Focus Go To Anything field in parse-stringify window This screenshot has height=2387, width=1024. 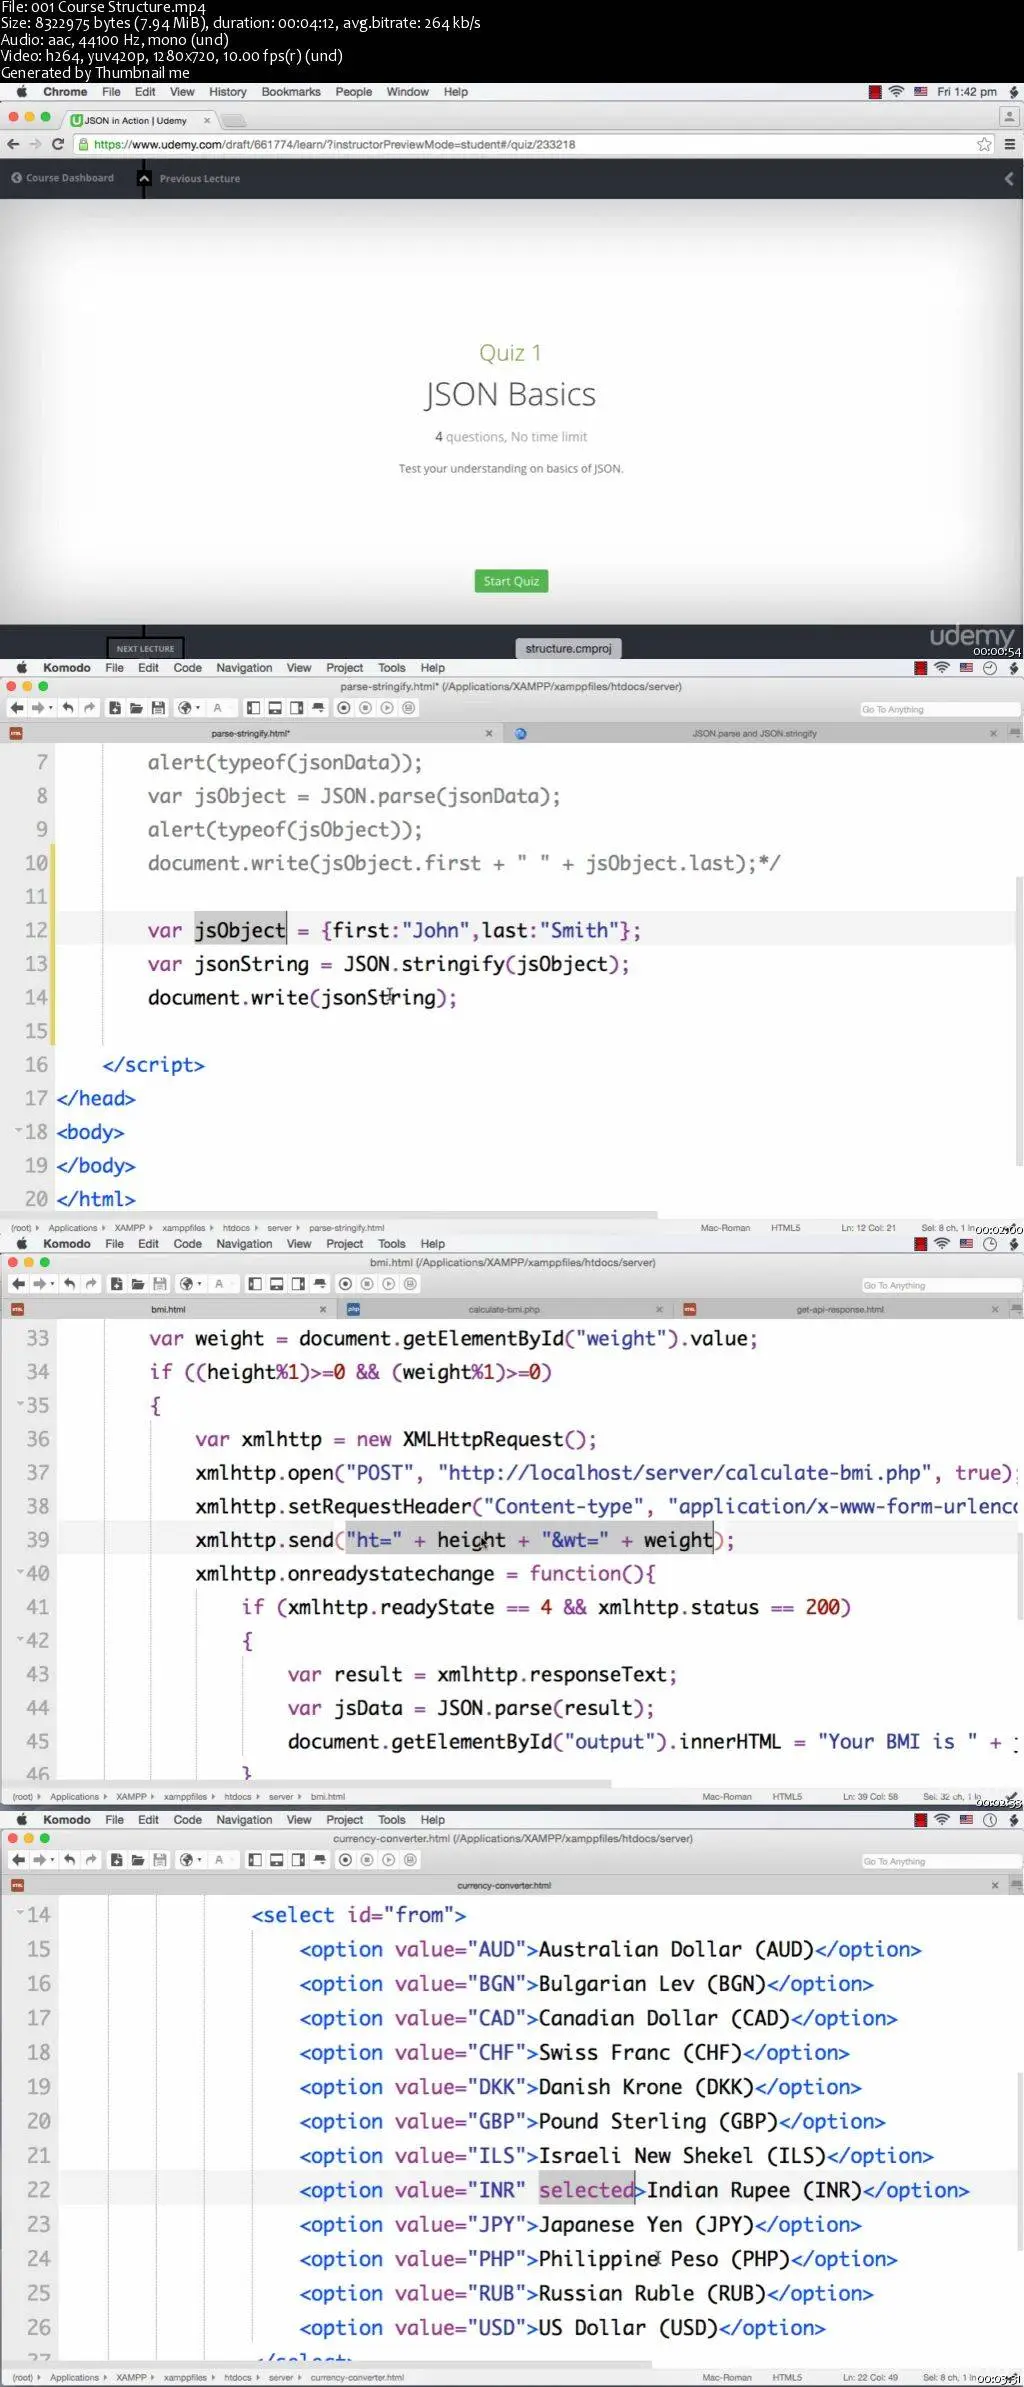point(940,709)
